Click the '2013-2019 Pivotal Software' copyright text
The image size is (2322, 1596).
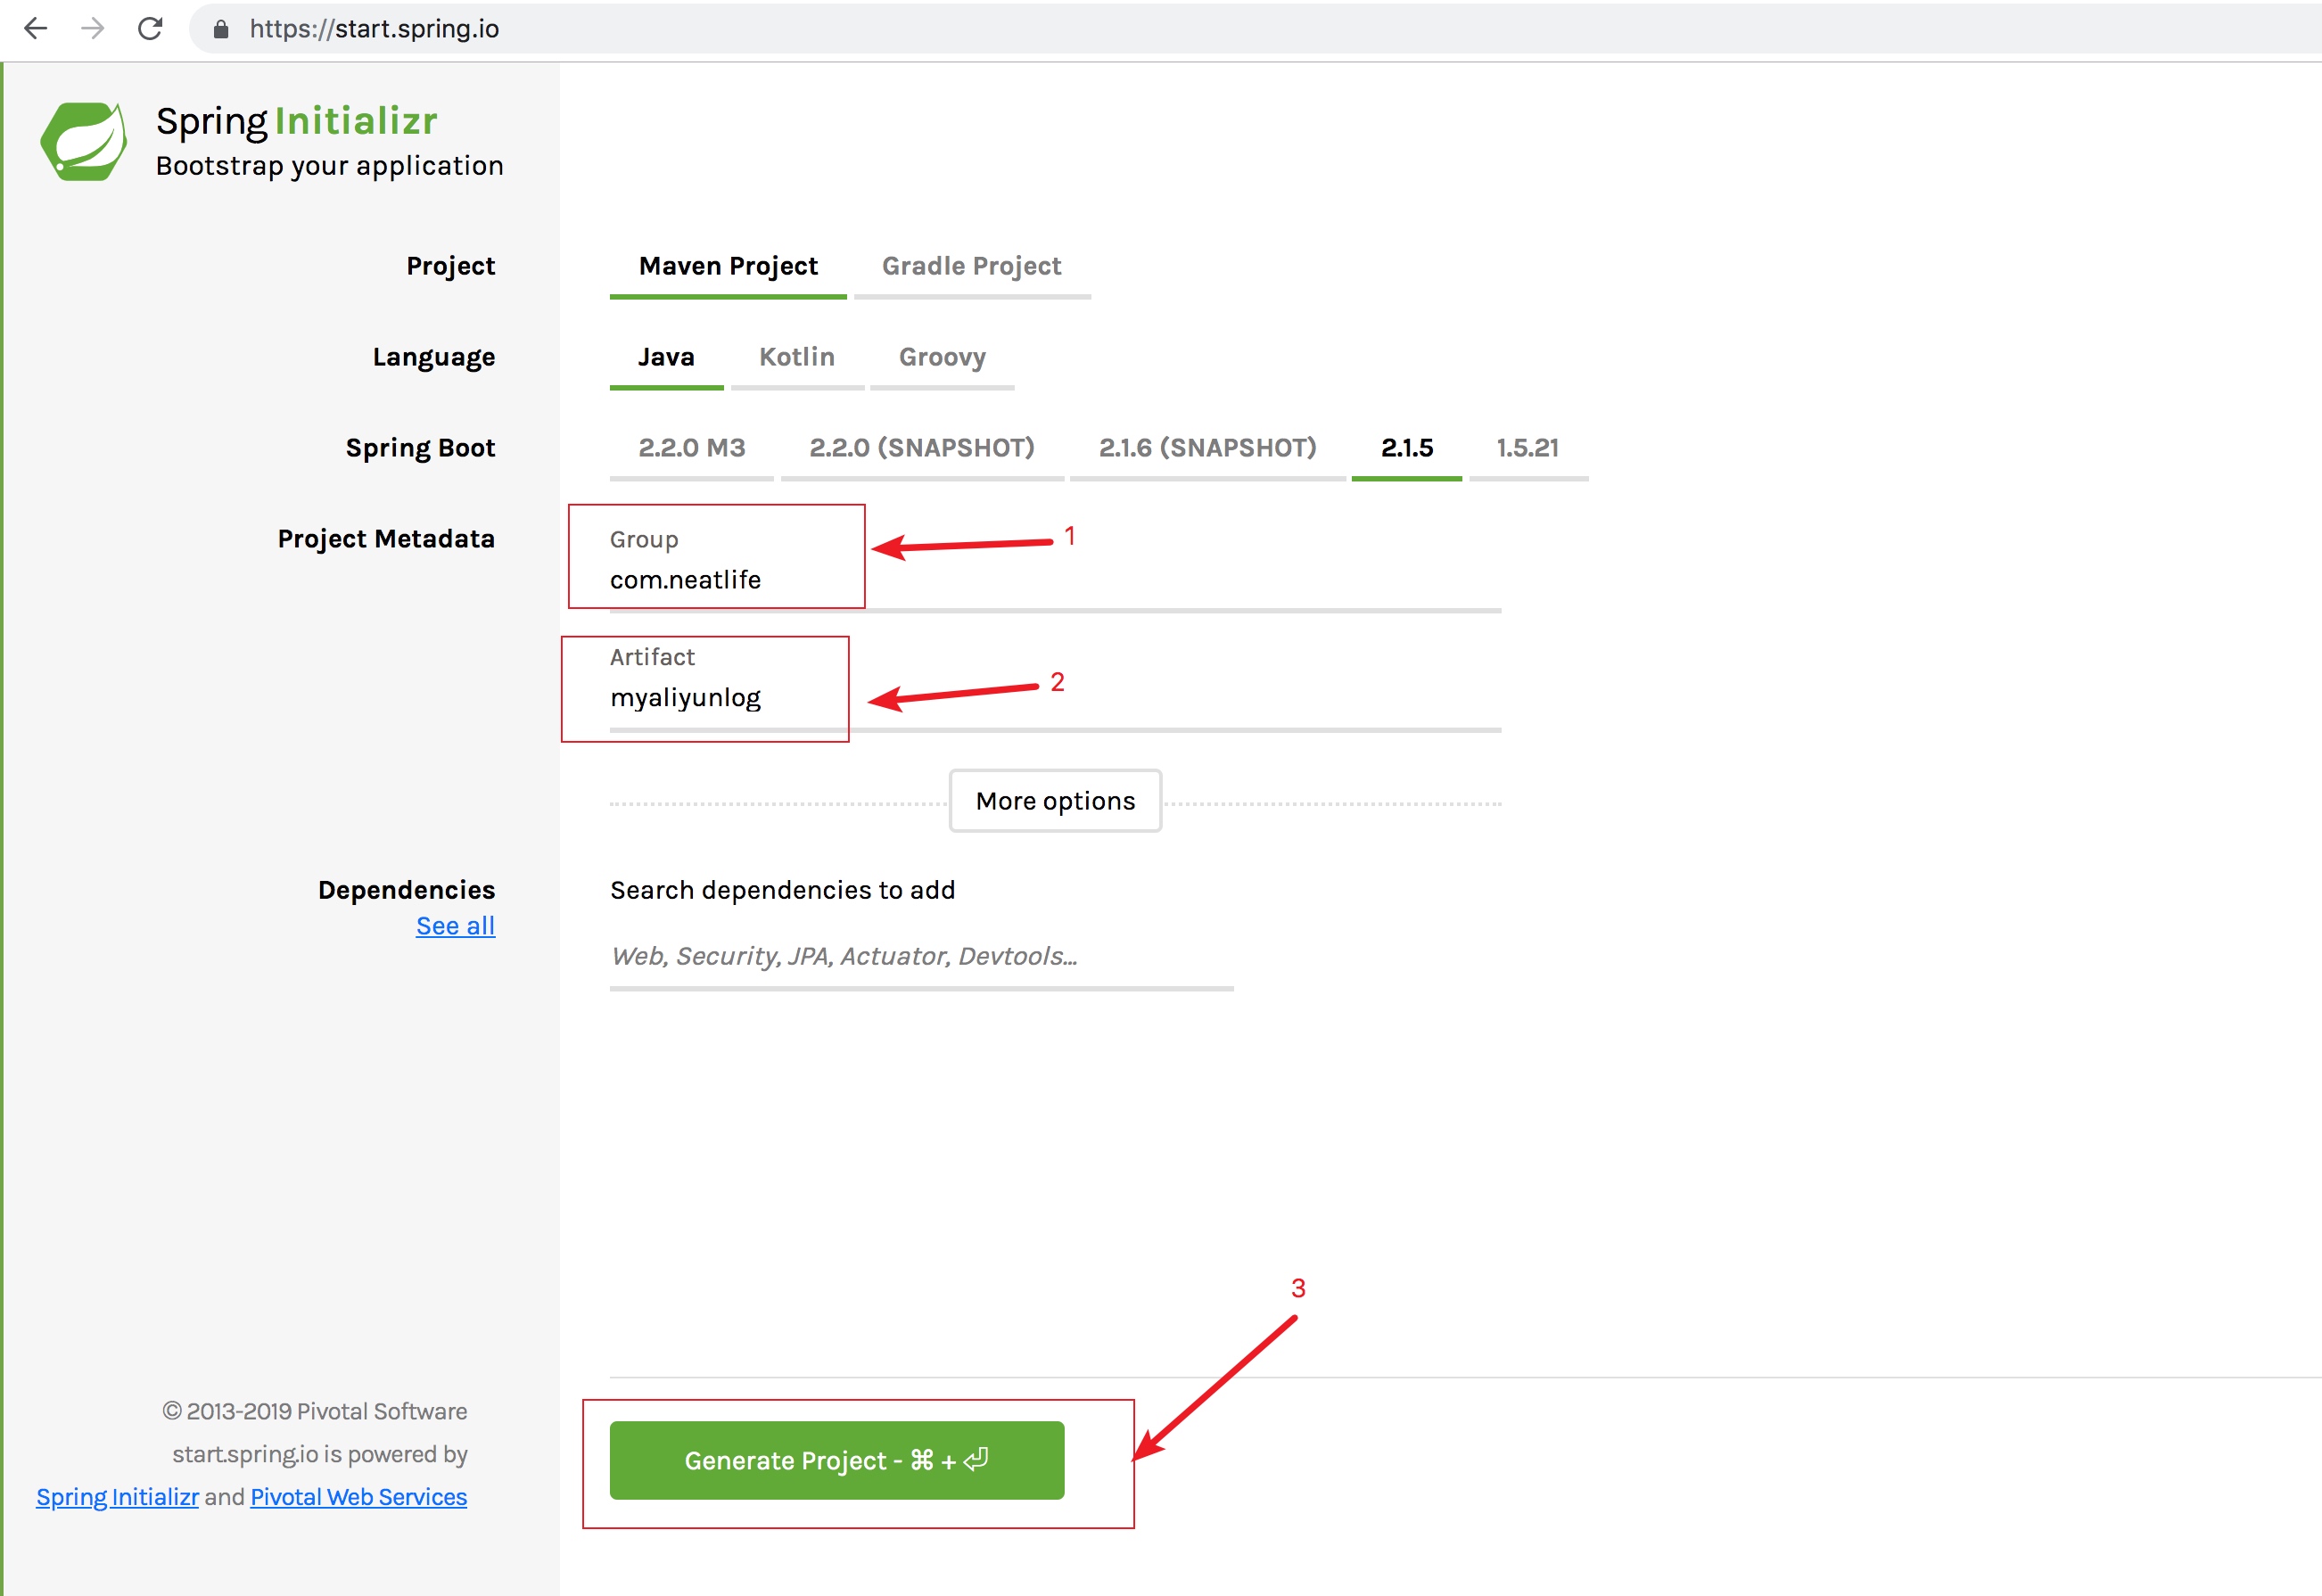[x=315, y=1412]
